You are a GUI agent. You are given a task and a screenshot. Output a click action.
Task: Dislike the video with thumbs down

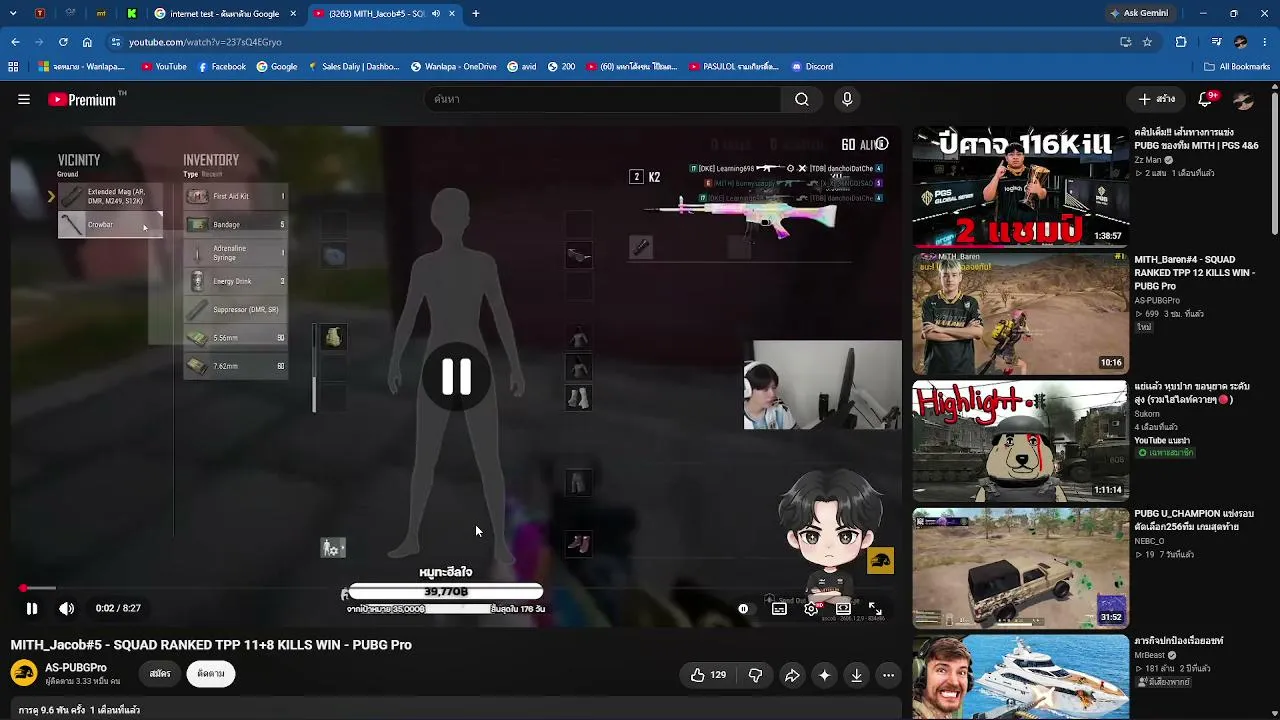(755, 675)
